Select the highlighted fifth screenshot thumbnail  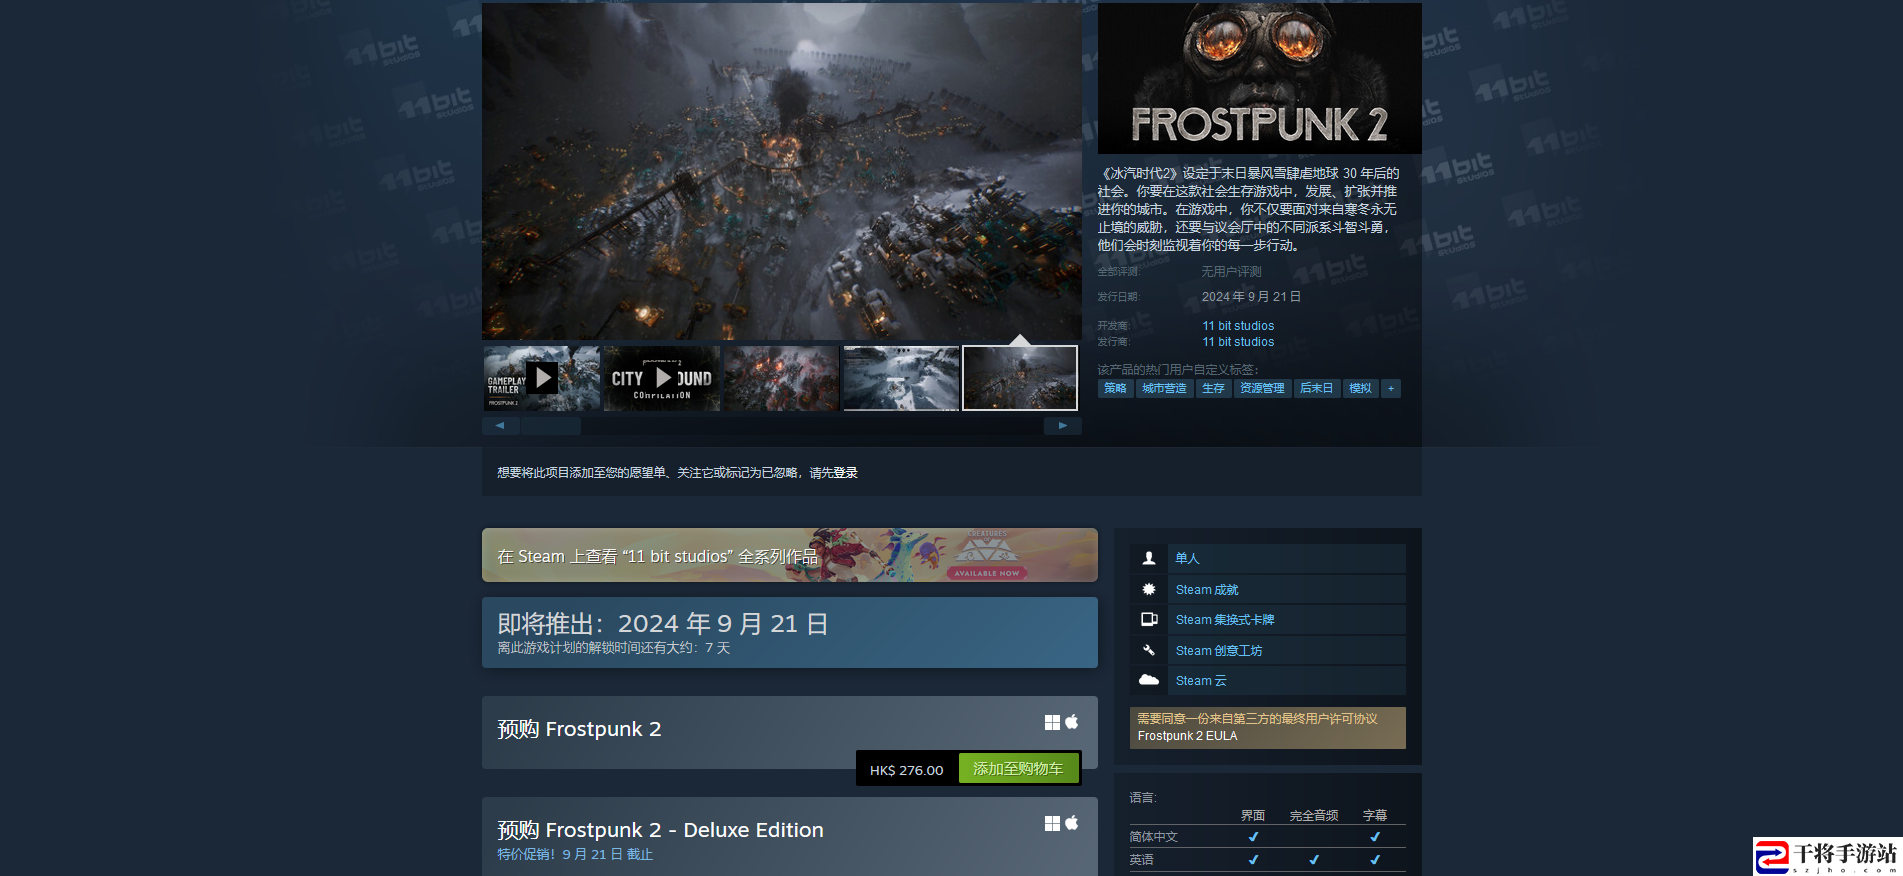point(1020,378)
